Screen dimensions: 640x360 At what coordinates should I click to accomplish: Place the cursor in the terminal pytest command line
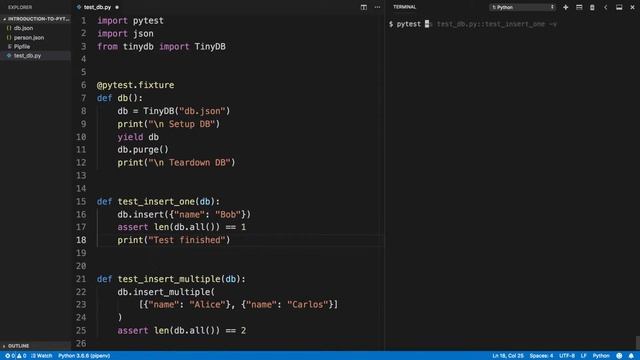coord(473,24)
